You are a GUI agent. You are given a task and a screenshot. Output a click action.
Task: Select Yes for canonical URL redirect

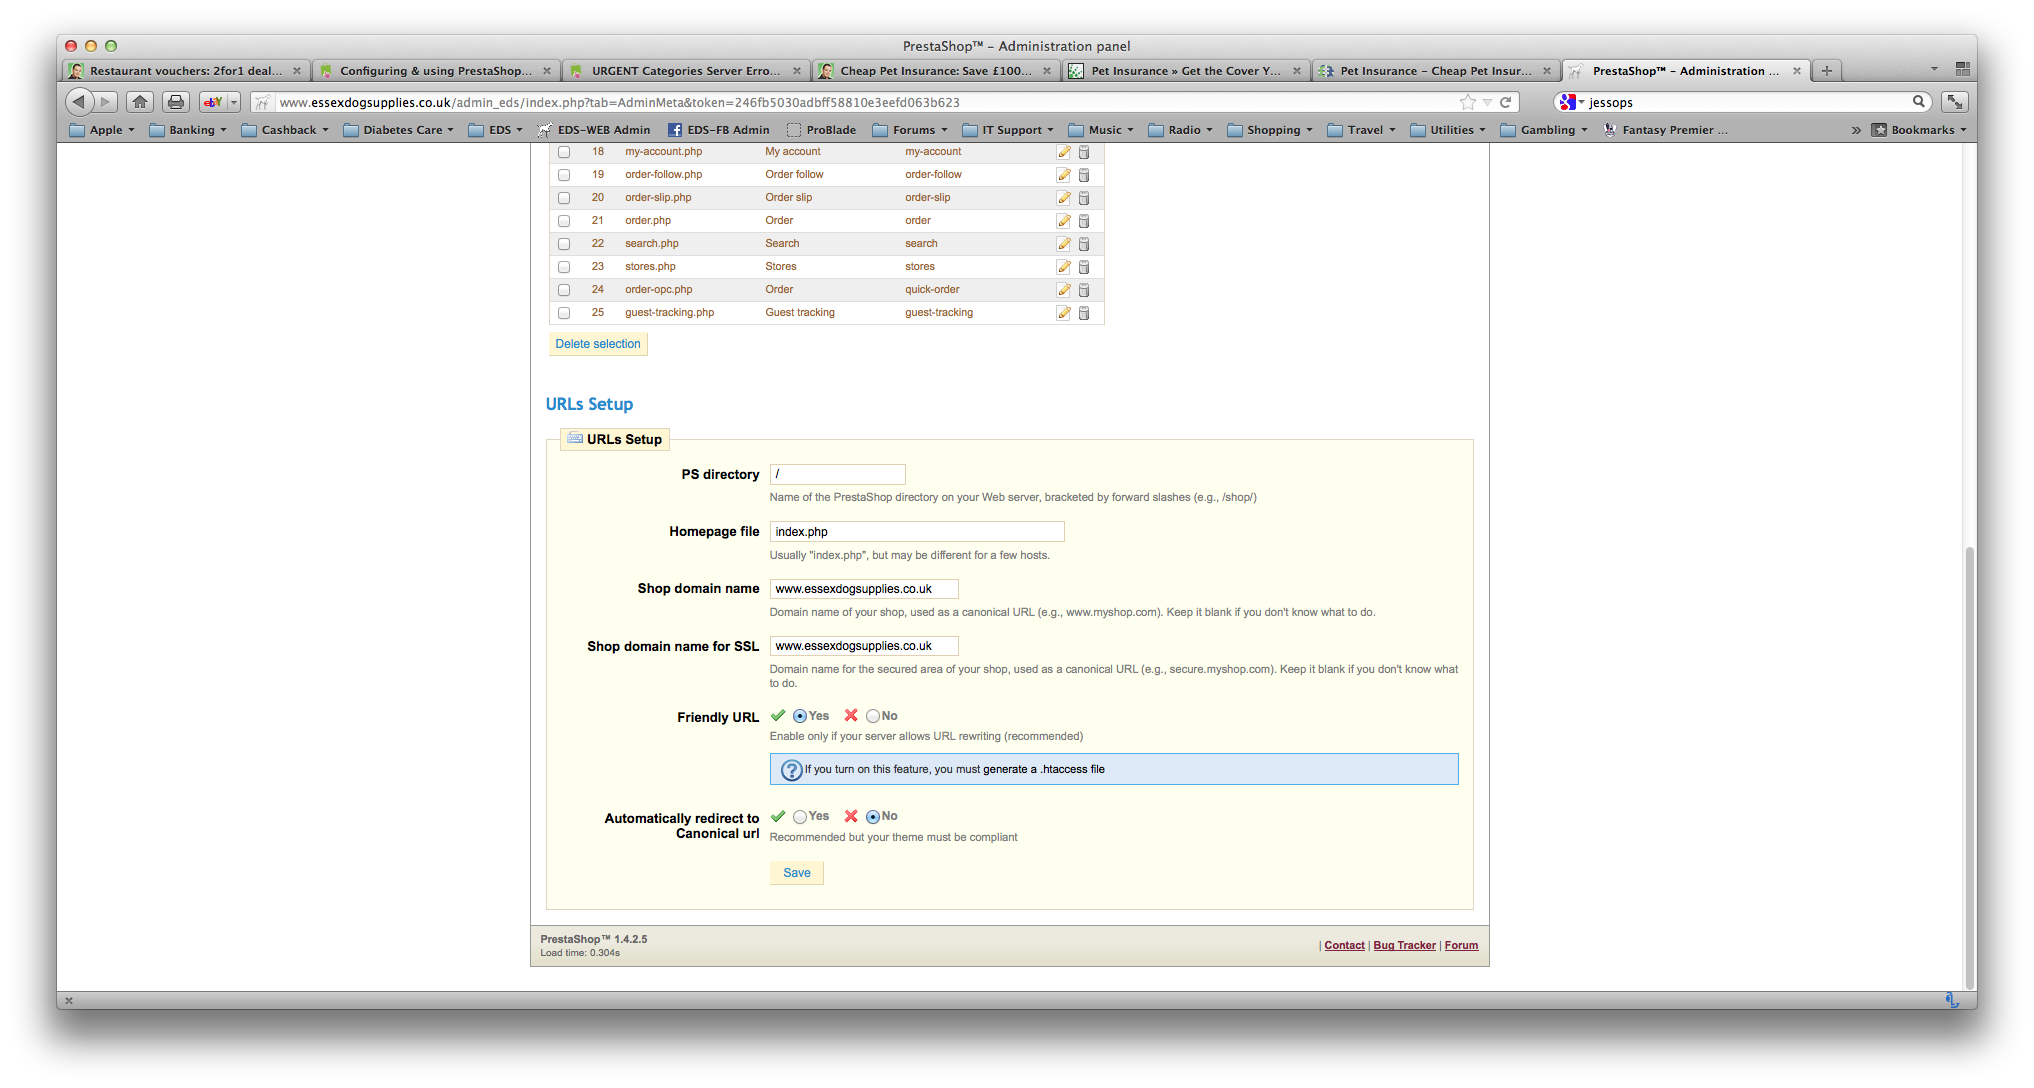pyautogui.click(x=800, y=817)
